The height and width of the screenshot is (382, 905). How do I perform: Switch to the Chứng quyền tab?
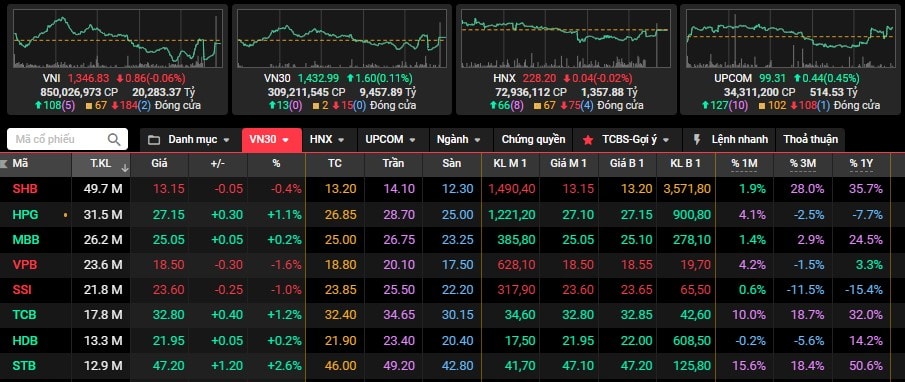[533, 140]
